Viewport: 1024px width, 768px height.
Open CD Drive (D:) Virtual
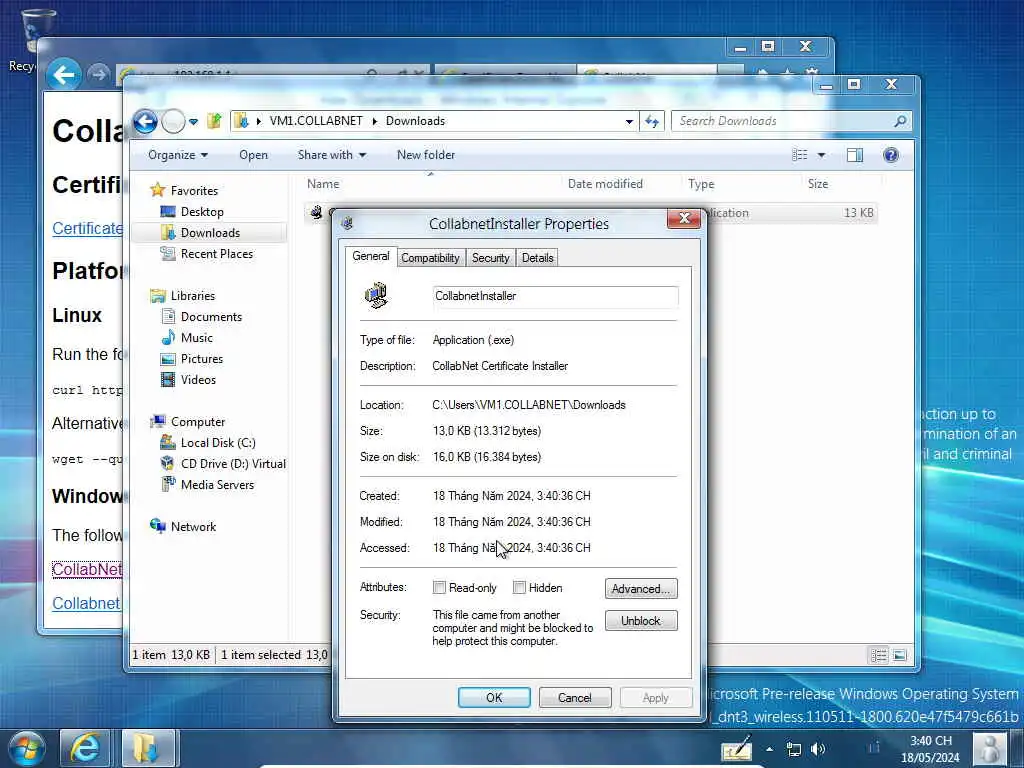[x=232, y=464]
